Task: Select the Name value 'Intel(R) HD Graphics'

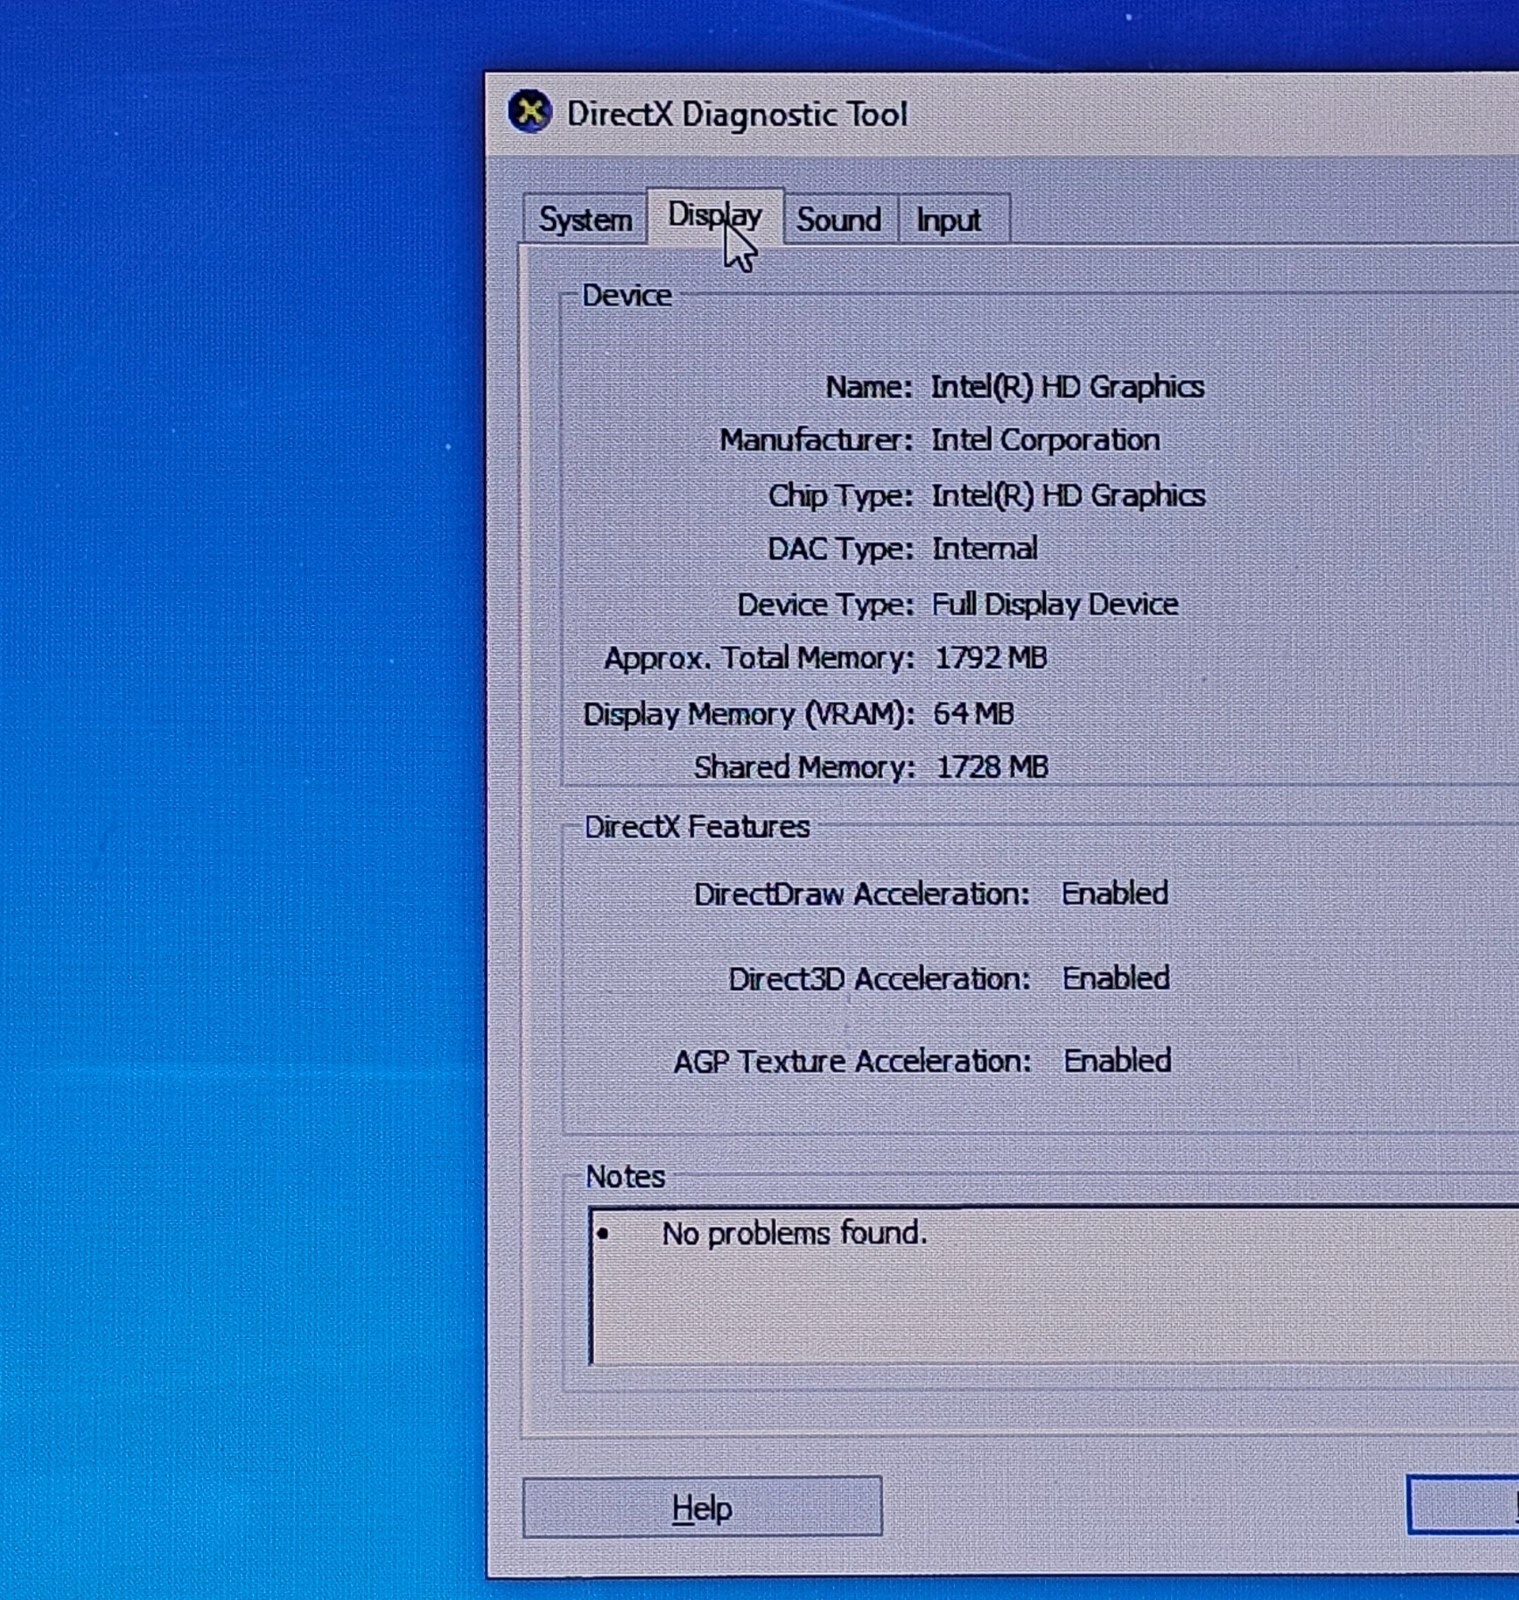Action: click(1067, 387)
